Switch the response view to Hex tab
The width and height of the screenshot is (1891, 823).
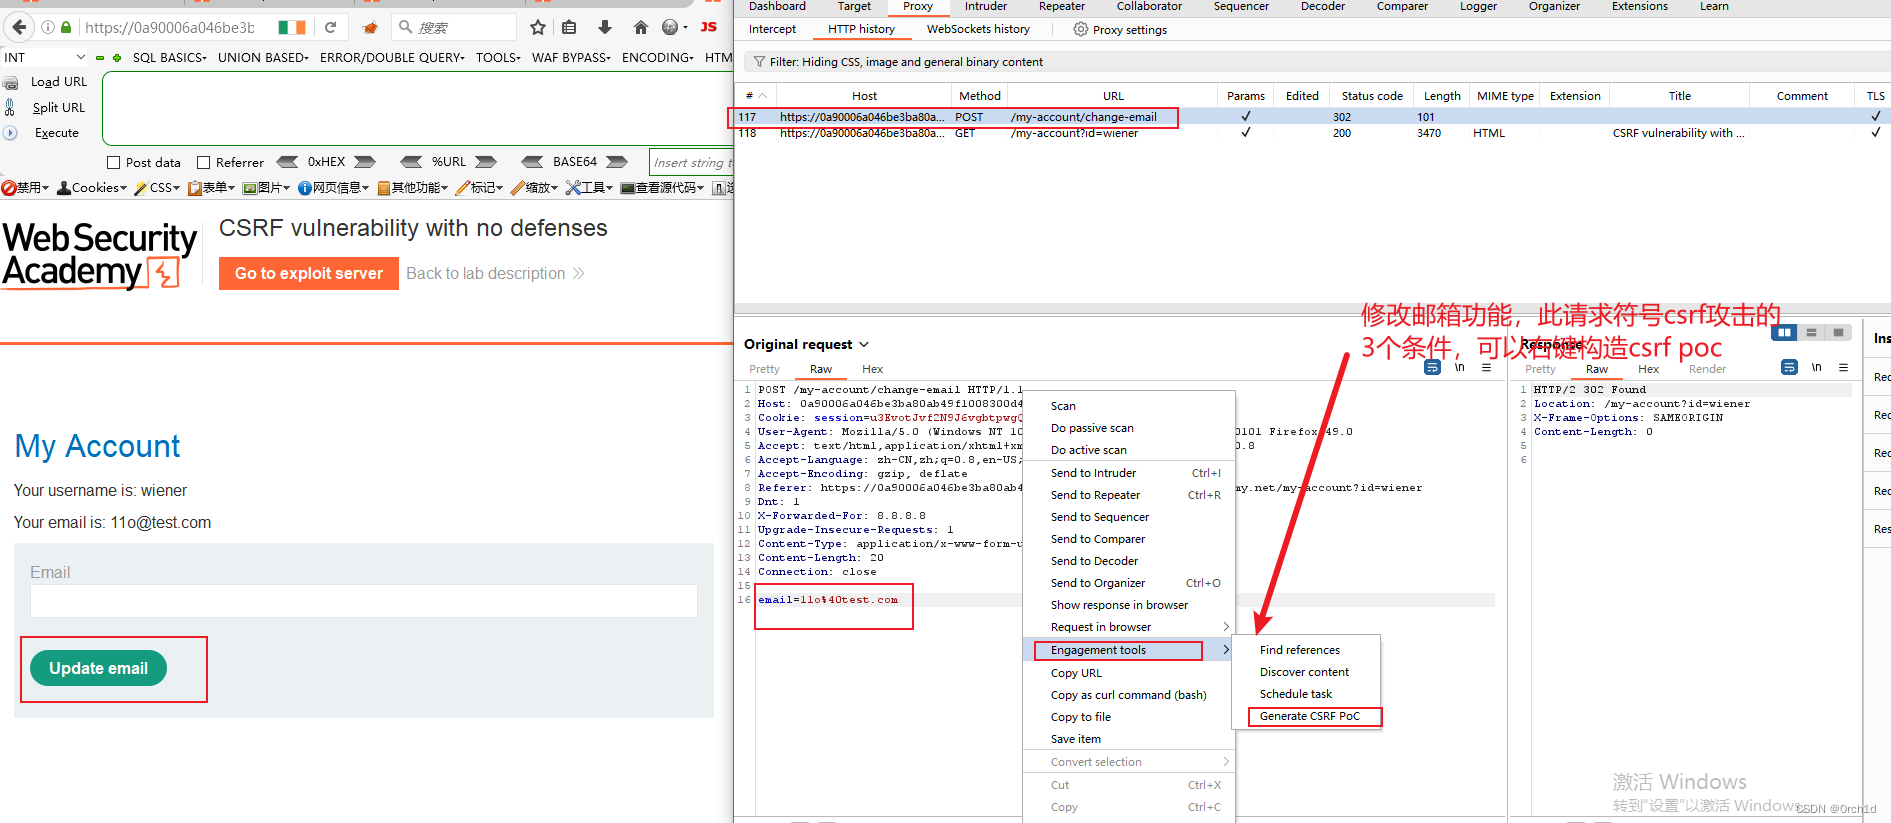coord(1648,369)
